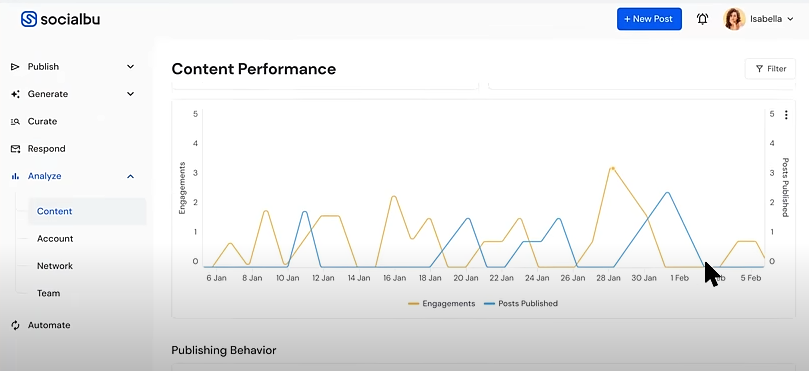This screenshot has width=809, height=371.
Task: Click the 6 Jan axis label
Action: pyautogui.click(x=216, y=278)
